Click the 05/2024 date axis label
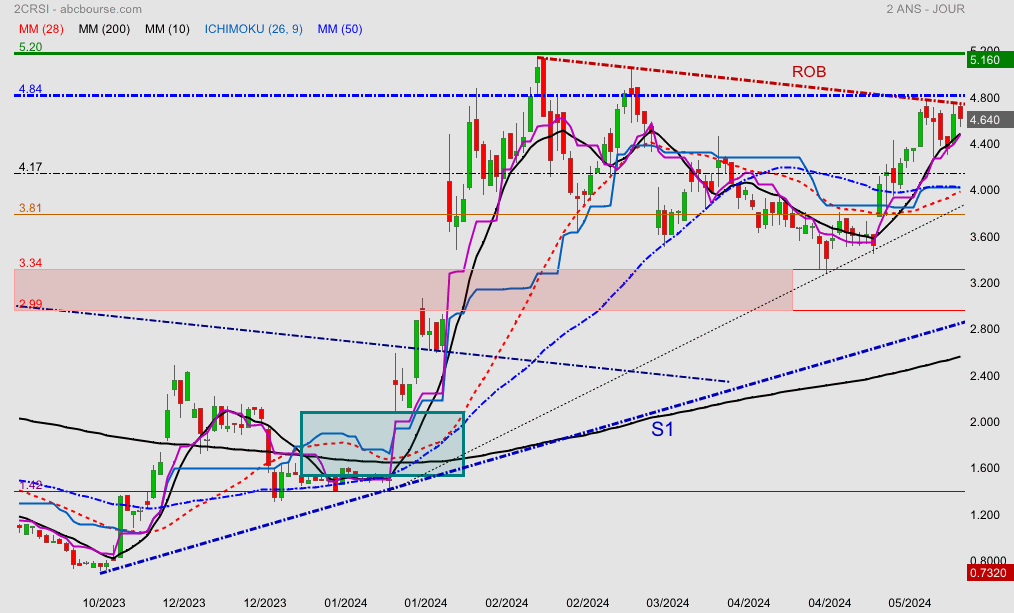 point(909,603)
